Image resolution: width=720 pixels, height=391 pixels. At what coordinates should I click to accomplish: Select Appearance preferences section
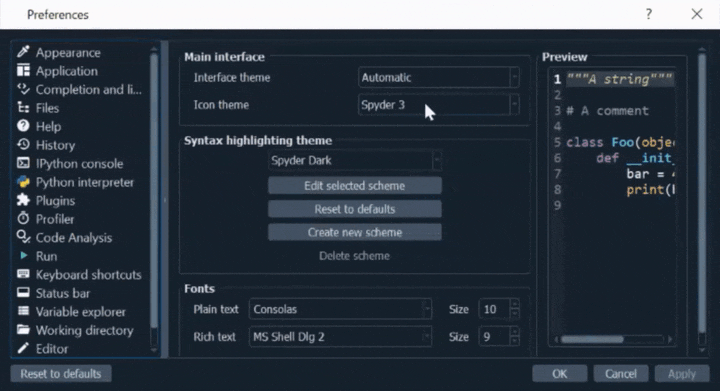[x=68, y=52]
